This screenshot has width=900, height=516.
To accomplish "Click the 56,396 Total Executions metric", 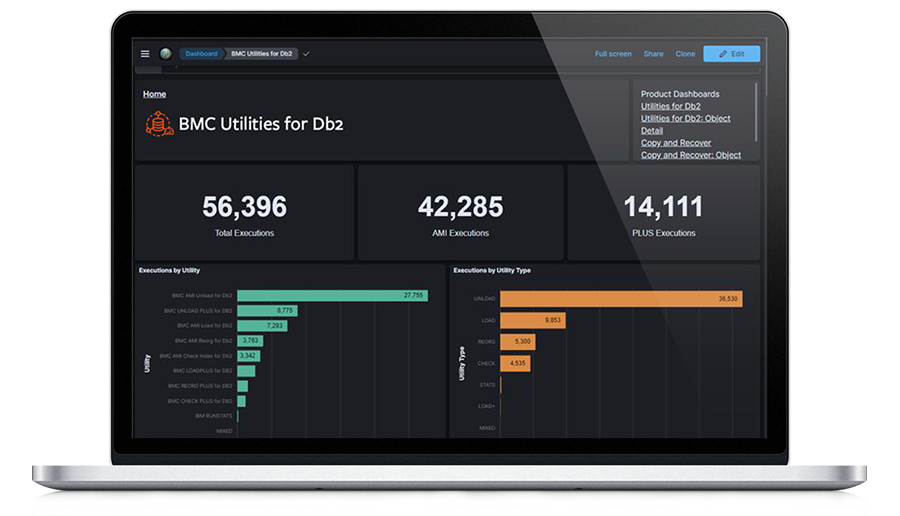I will pos(244,213).
